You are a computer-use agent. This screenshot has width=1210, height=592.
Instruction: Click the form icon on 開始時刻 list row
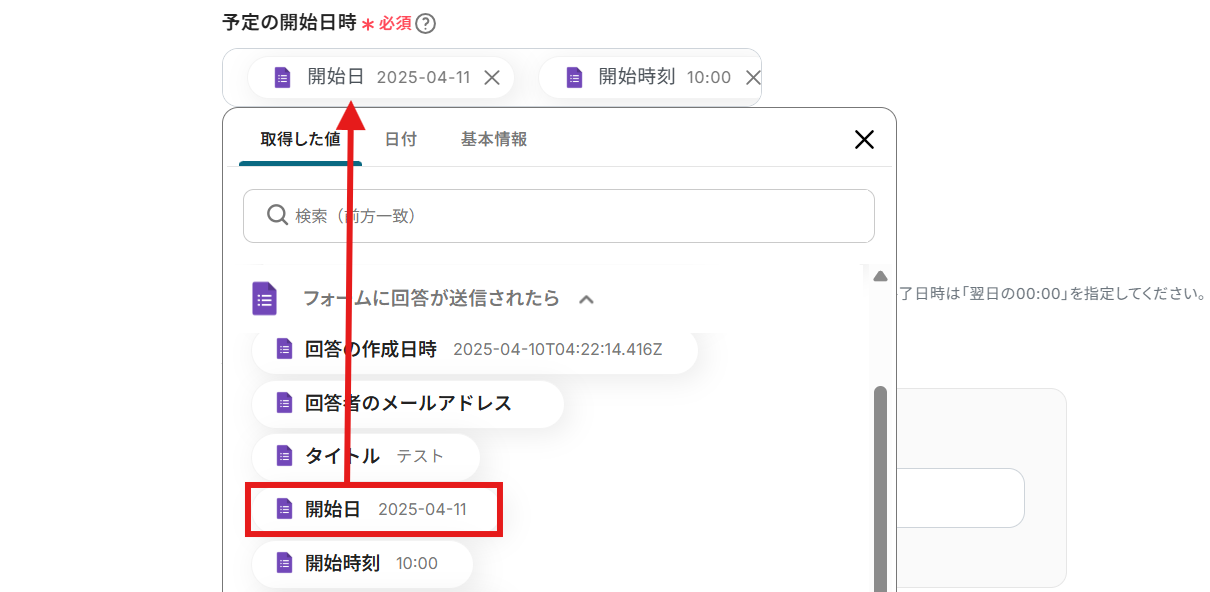tap(284, 563)
